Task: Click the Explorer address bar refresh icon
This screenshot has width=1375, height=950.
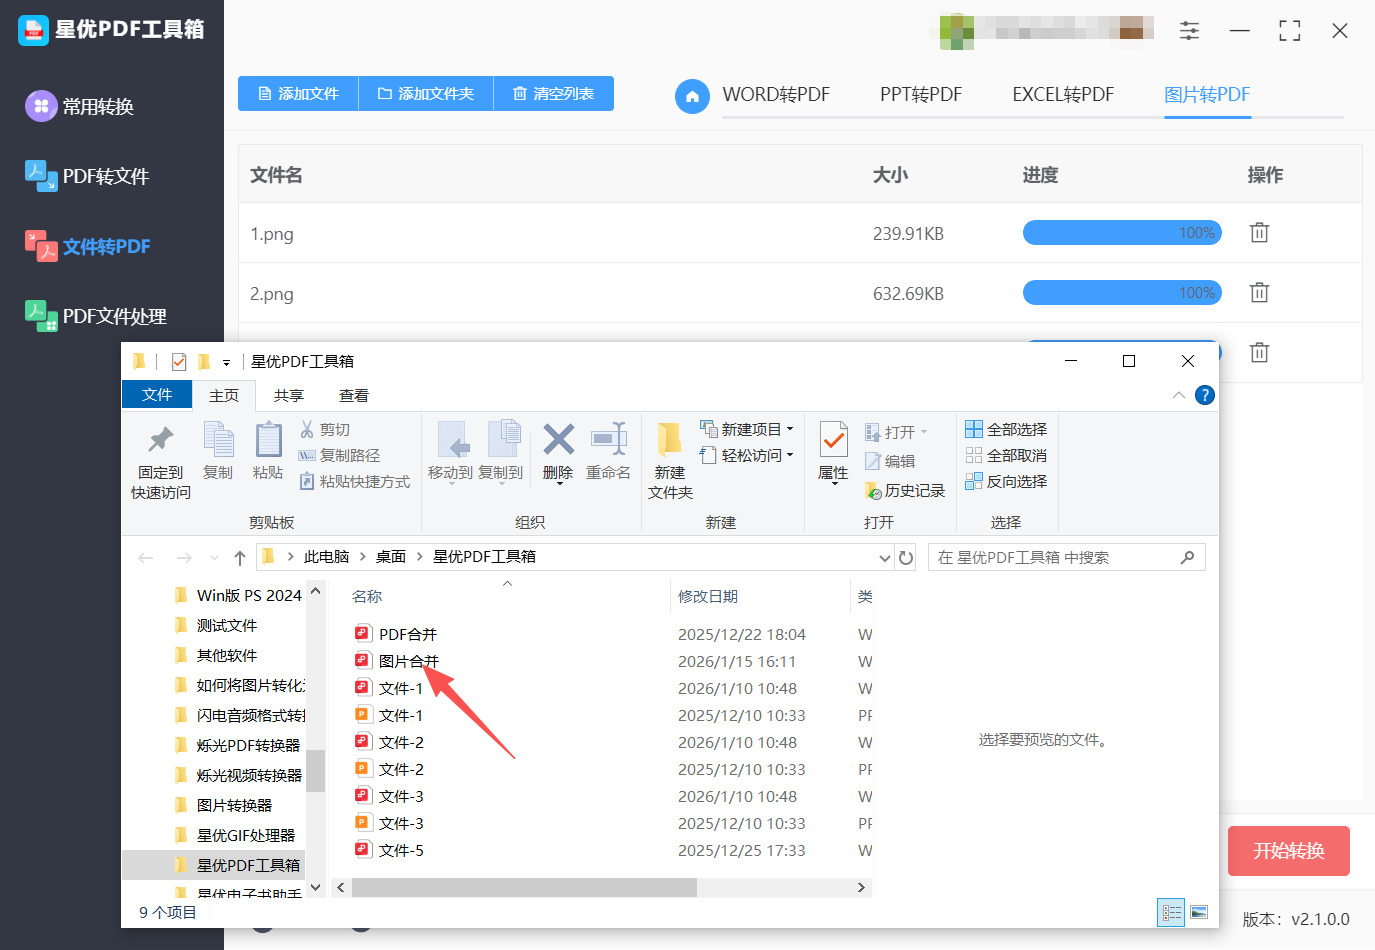Action: [x=906, y=558]
